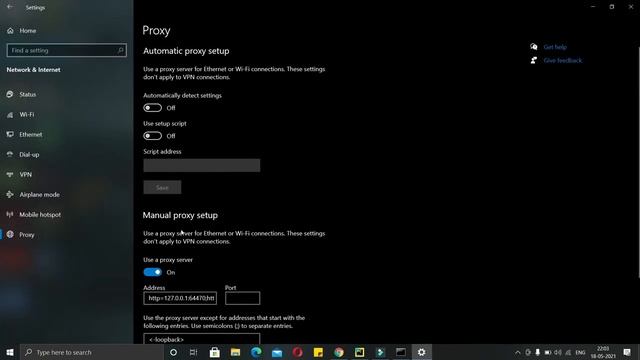640x360 pixels.
Task: Minimize the Settings window
Action: tap(593, 7)
